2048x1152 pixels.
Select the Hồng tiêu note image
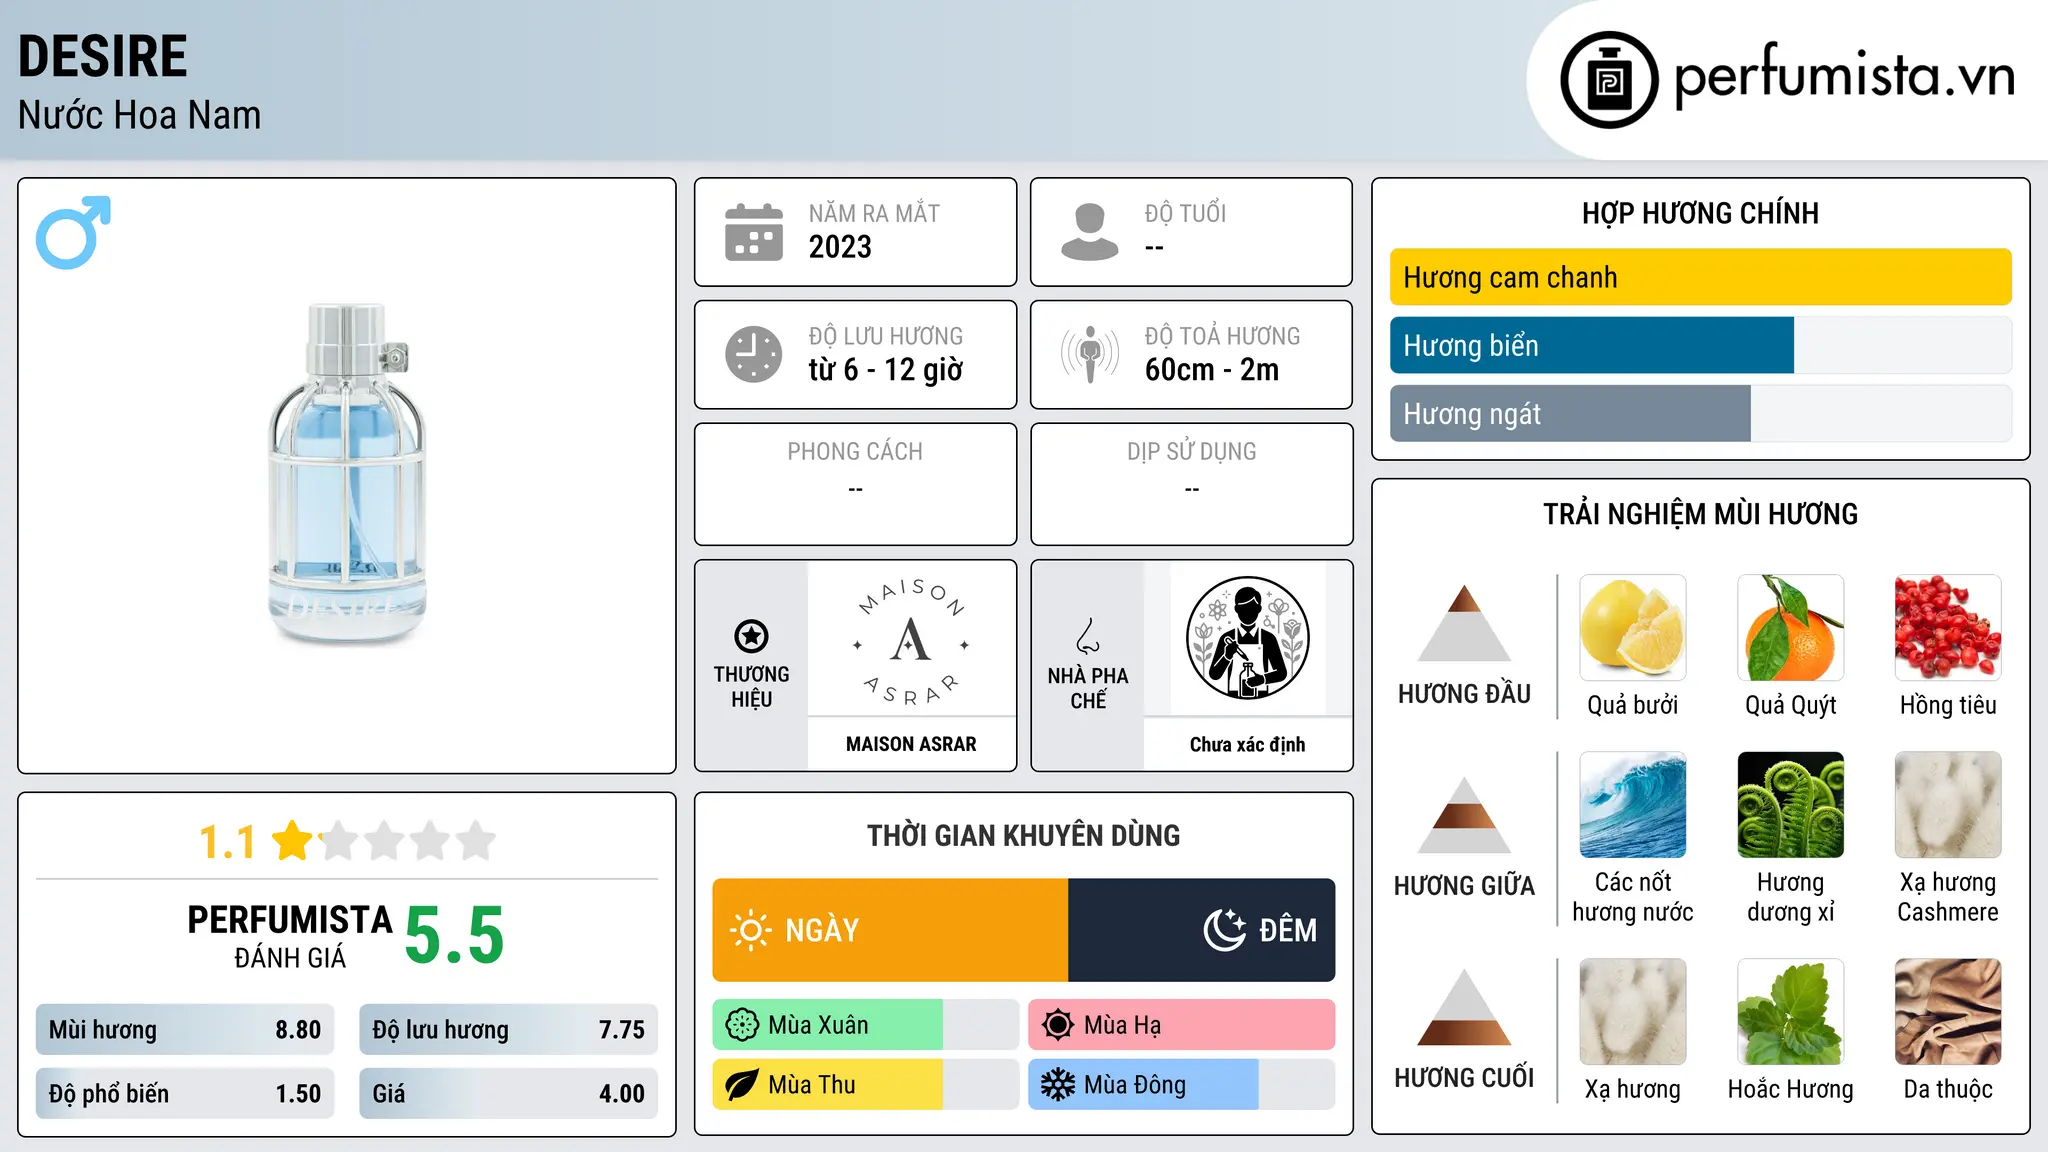pos(1948,628)
